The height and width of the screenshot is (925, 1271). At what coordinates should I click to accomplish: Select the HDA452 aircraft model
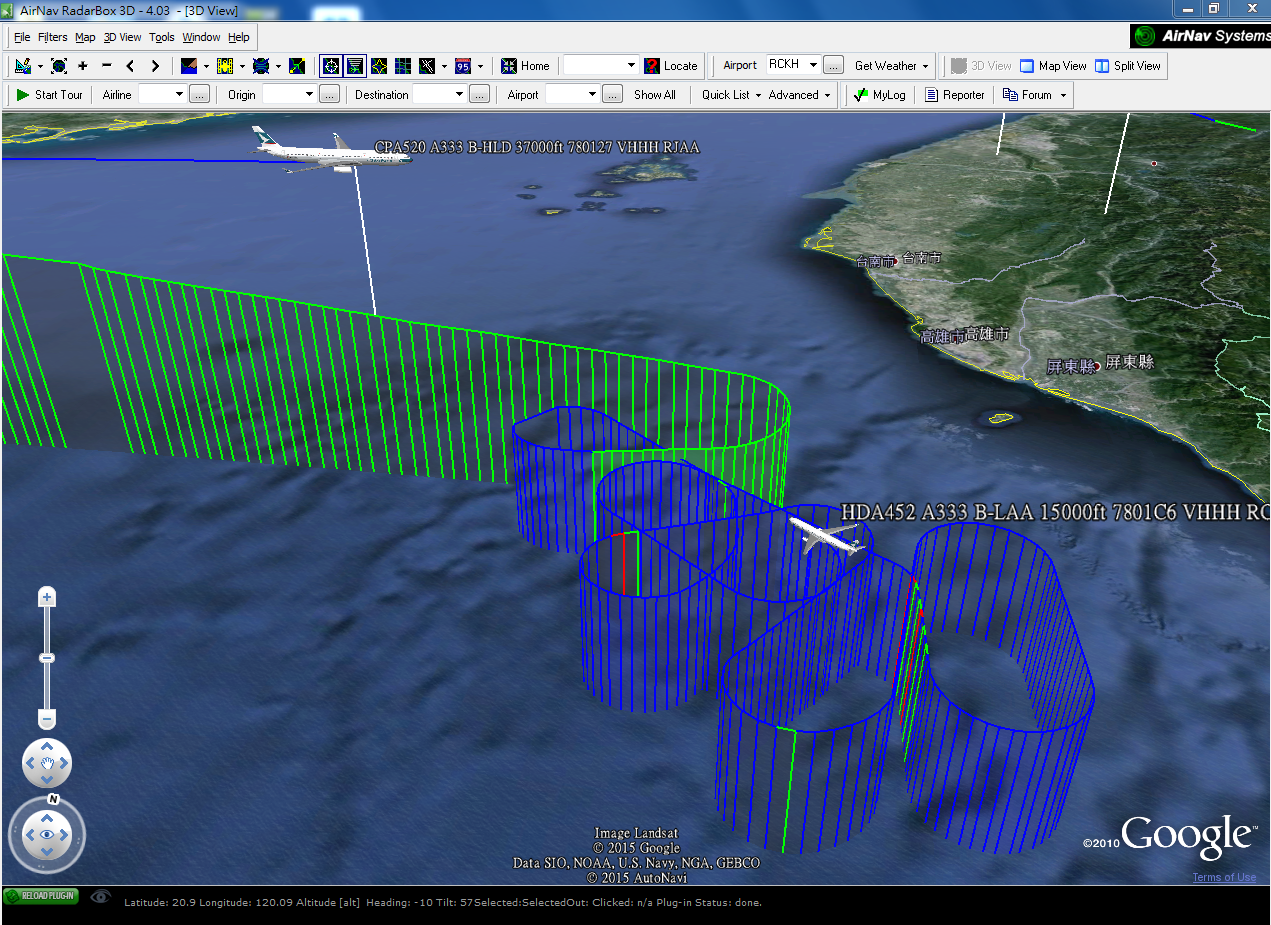[825, 534]
